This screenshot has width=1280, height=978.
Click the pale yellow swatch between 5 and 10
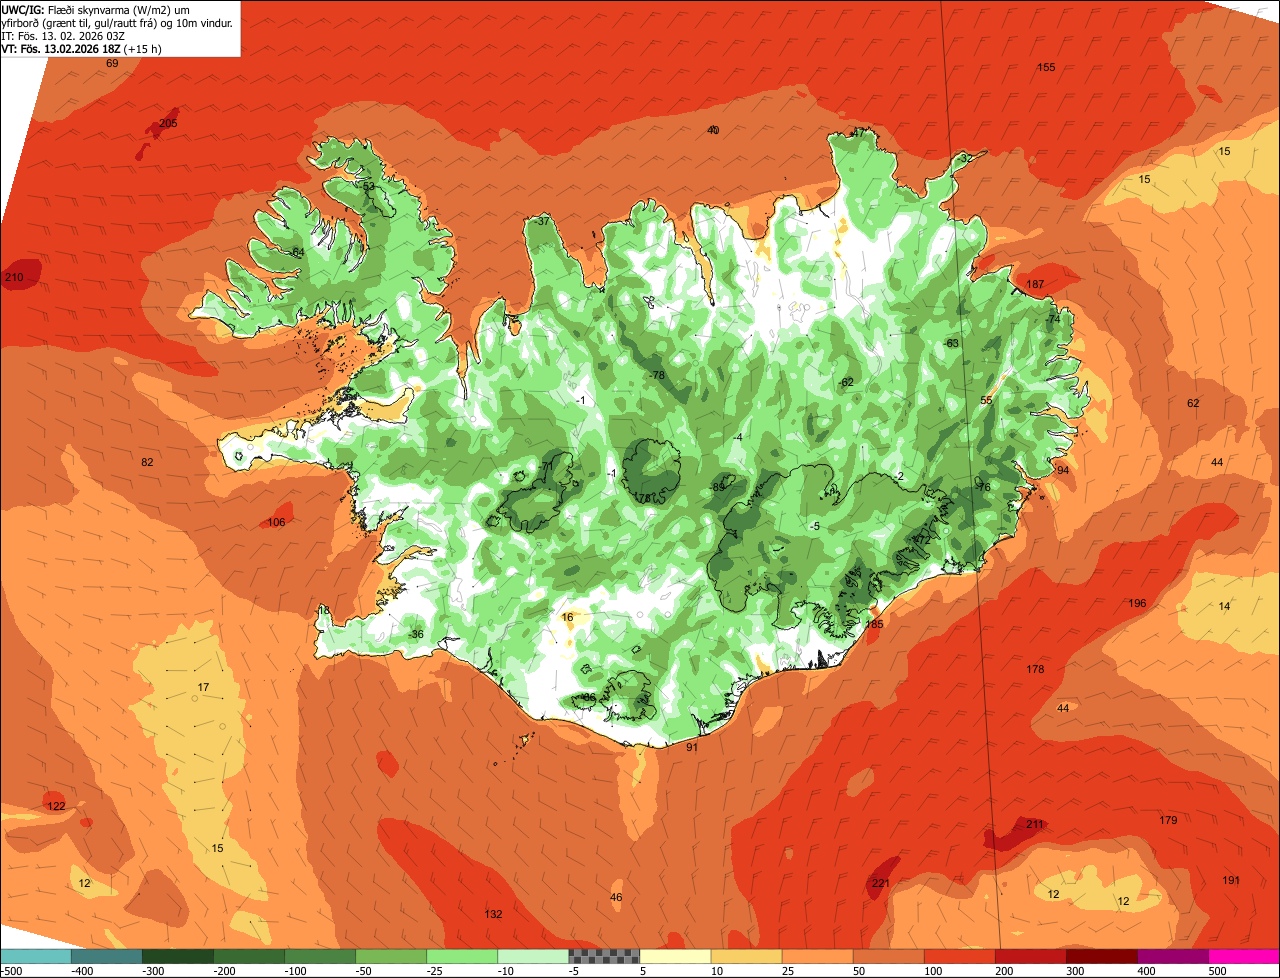point(675,956)
